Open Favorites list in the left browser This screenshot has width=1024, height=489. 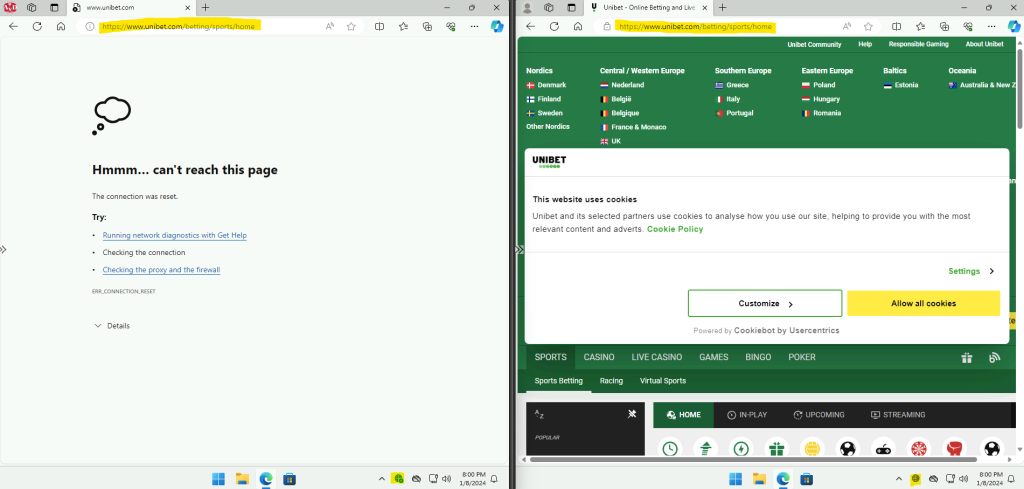click(403, 27)
